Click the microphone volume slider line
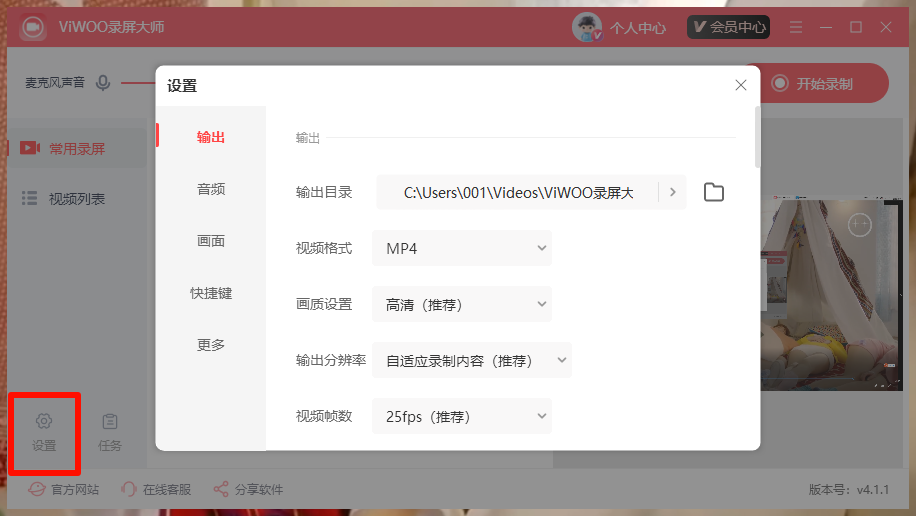This screenshot has width=916, height=516. pos(138,83)
